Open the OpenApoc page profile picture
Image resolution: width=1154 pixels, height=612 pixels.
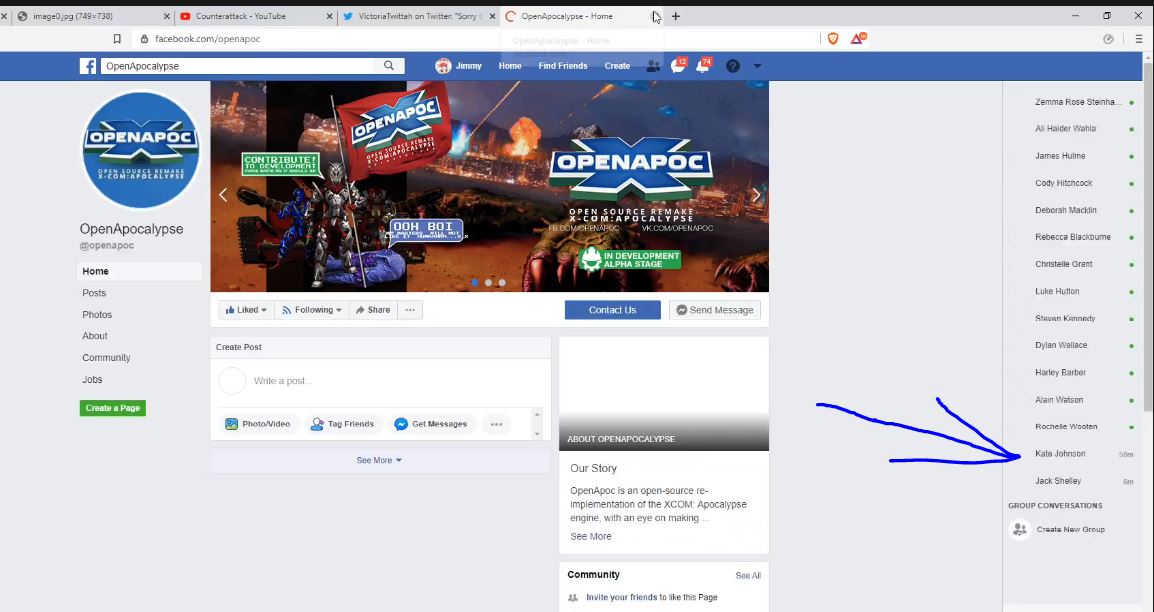(140, 149)
